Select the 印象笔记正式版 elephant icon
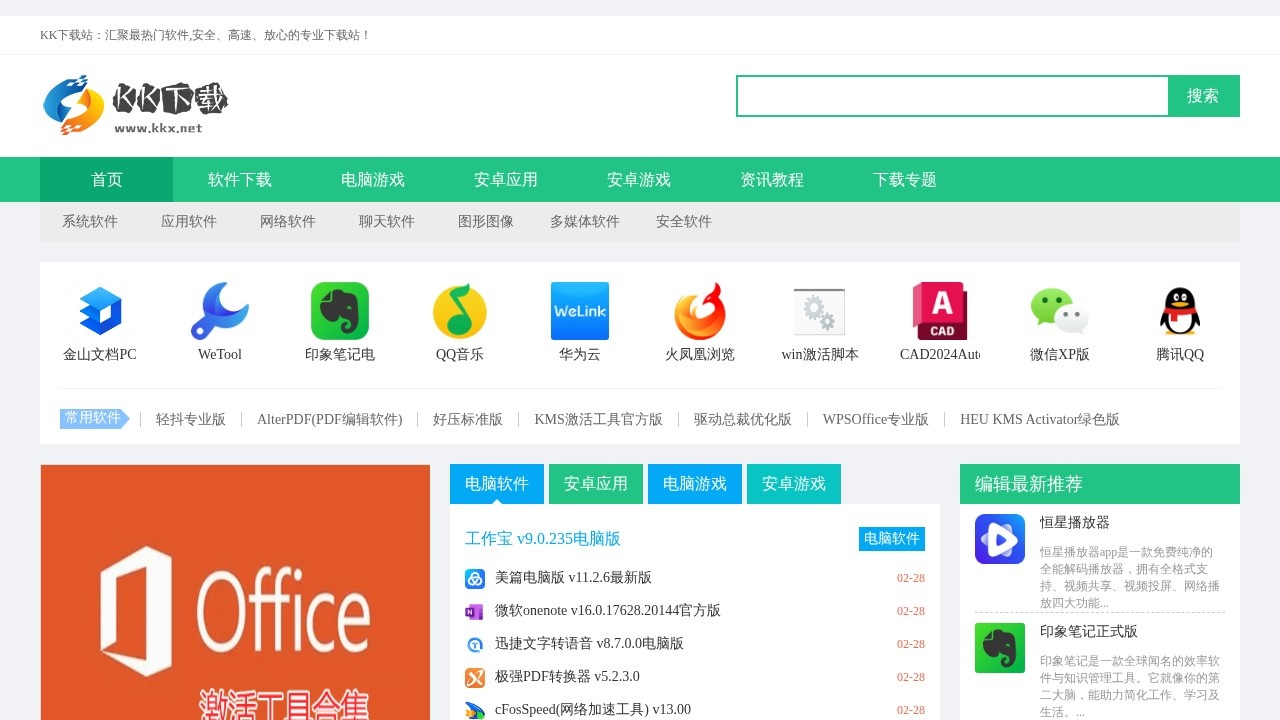Image resolution: width=1280 pixels, height=720 pixels. pyautogui.click(x=999, y=649)
